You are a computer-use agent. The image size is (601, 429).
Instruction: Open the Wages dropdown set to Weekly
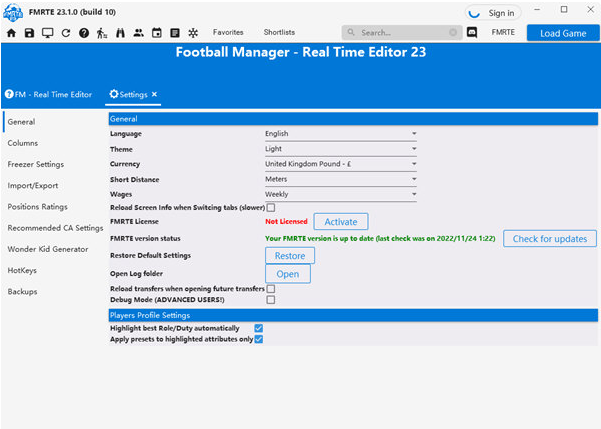(341, 194)
